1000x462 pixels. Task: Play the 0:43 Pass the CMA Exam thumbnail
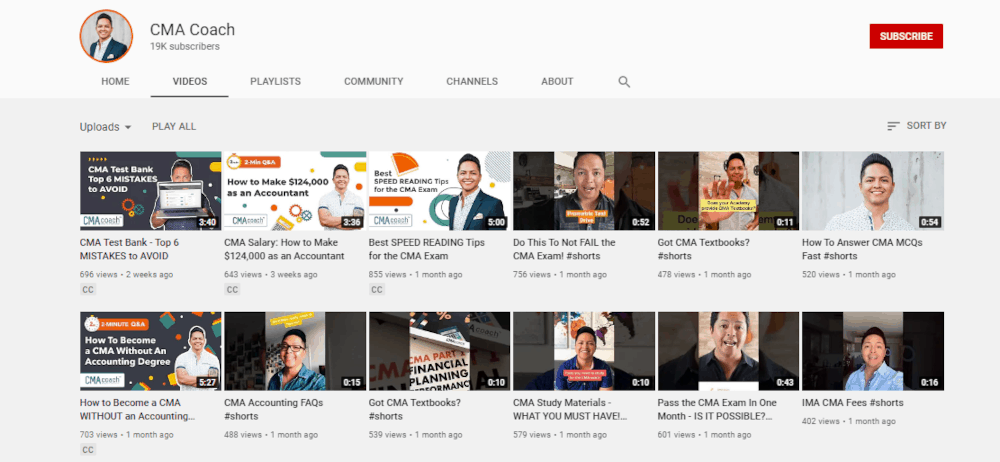[x=728, y=351]
